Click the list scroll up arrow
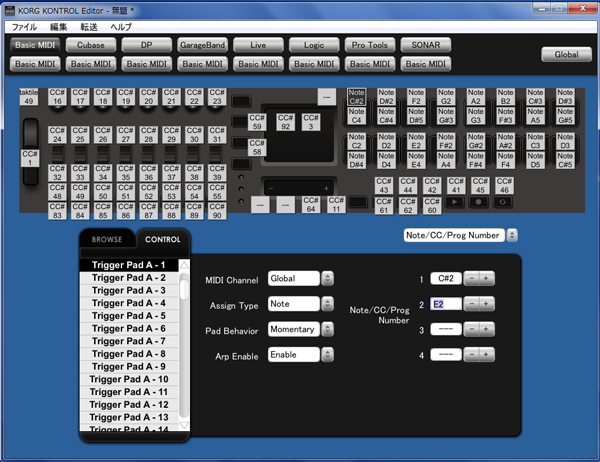Screen dimensions: 600x462 pyautogui.click(x=184, y=265)
